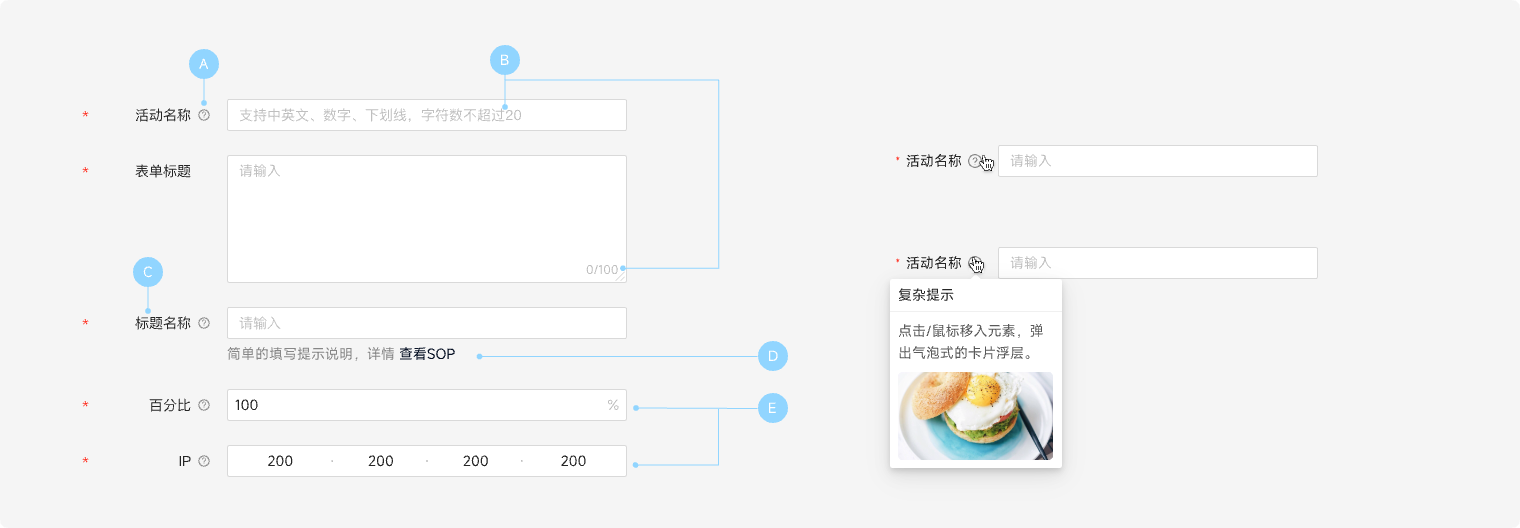Click the resize handle of the 表单标题 textarea
The image size is (1520, 528).
622,278
